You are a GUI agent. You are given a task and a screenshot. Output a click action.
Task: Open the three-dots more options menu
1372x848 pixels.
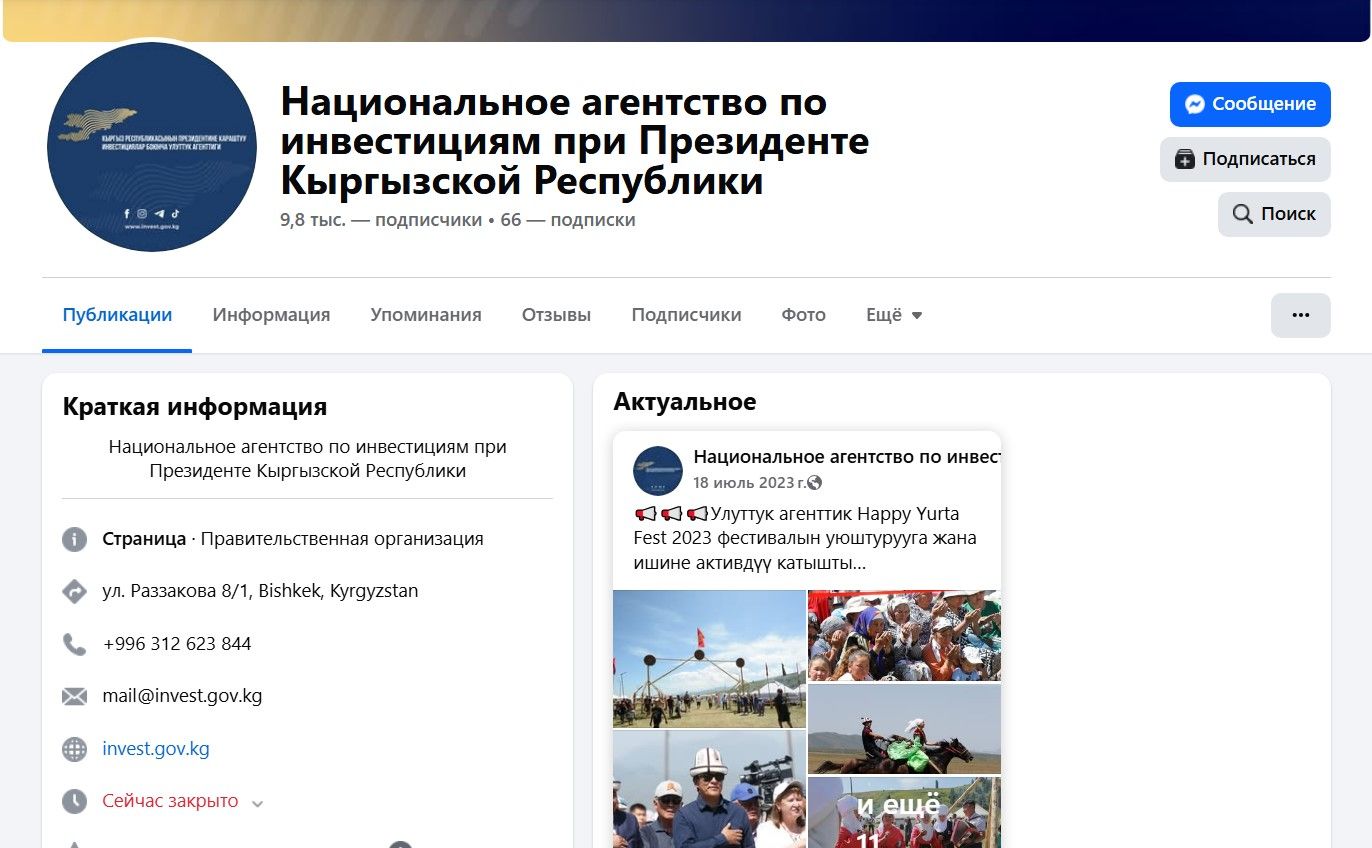(x=1300, y=315)
